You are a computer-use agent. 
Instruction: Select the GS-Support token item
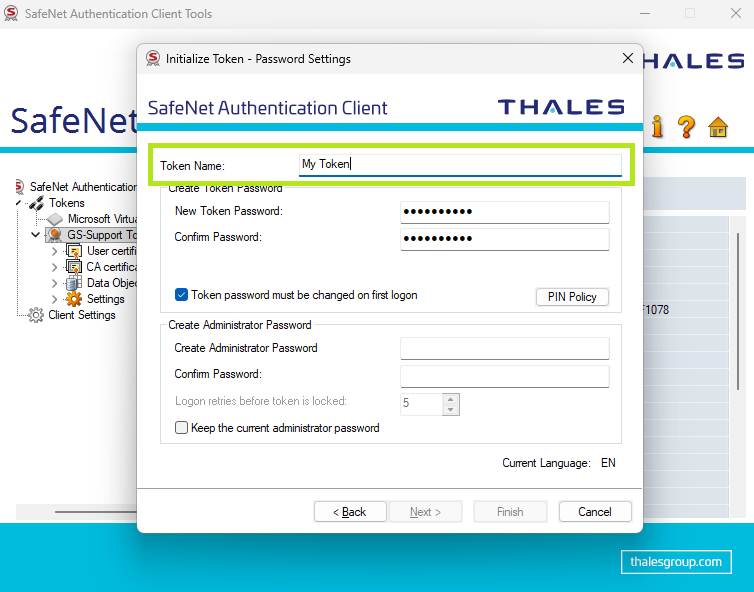[101, 235]
